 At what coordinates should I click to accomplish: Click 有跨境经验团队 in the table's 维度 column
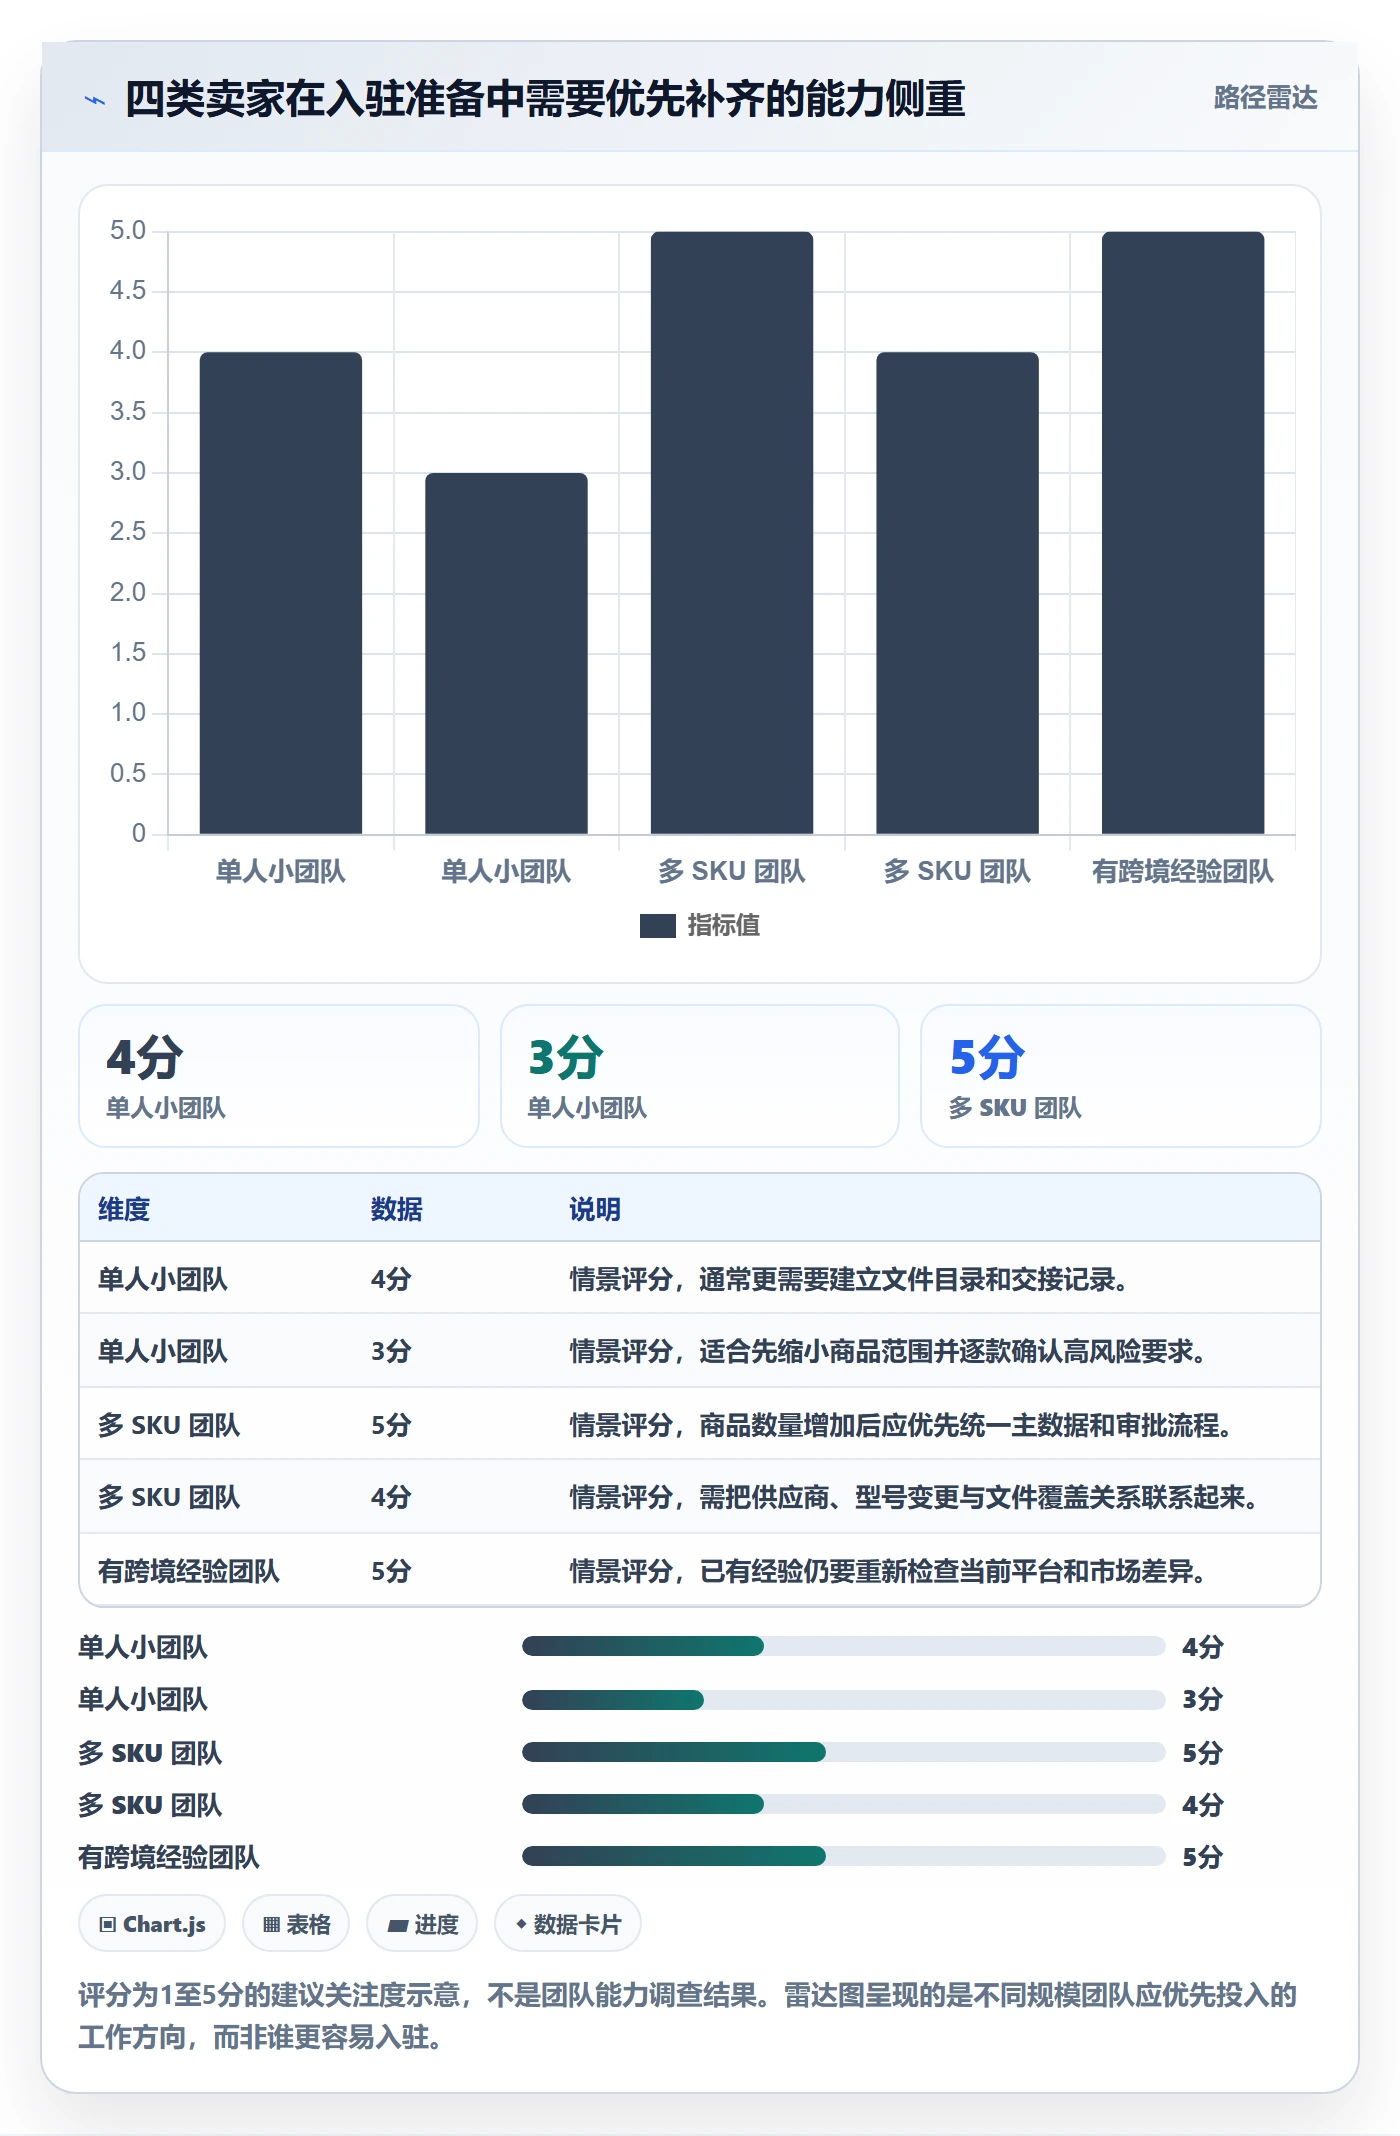tap(189, 1571)
